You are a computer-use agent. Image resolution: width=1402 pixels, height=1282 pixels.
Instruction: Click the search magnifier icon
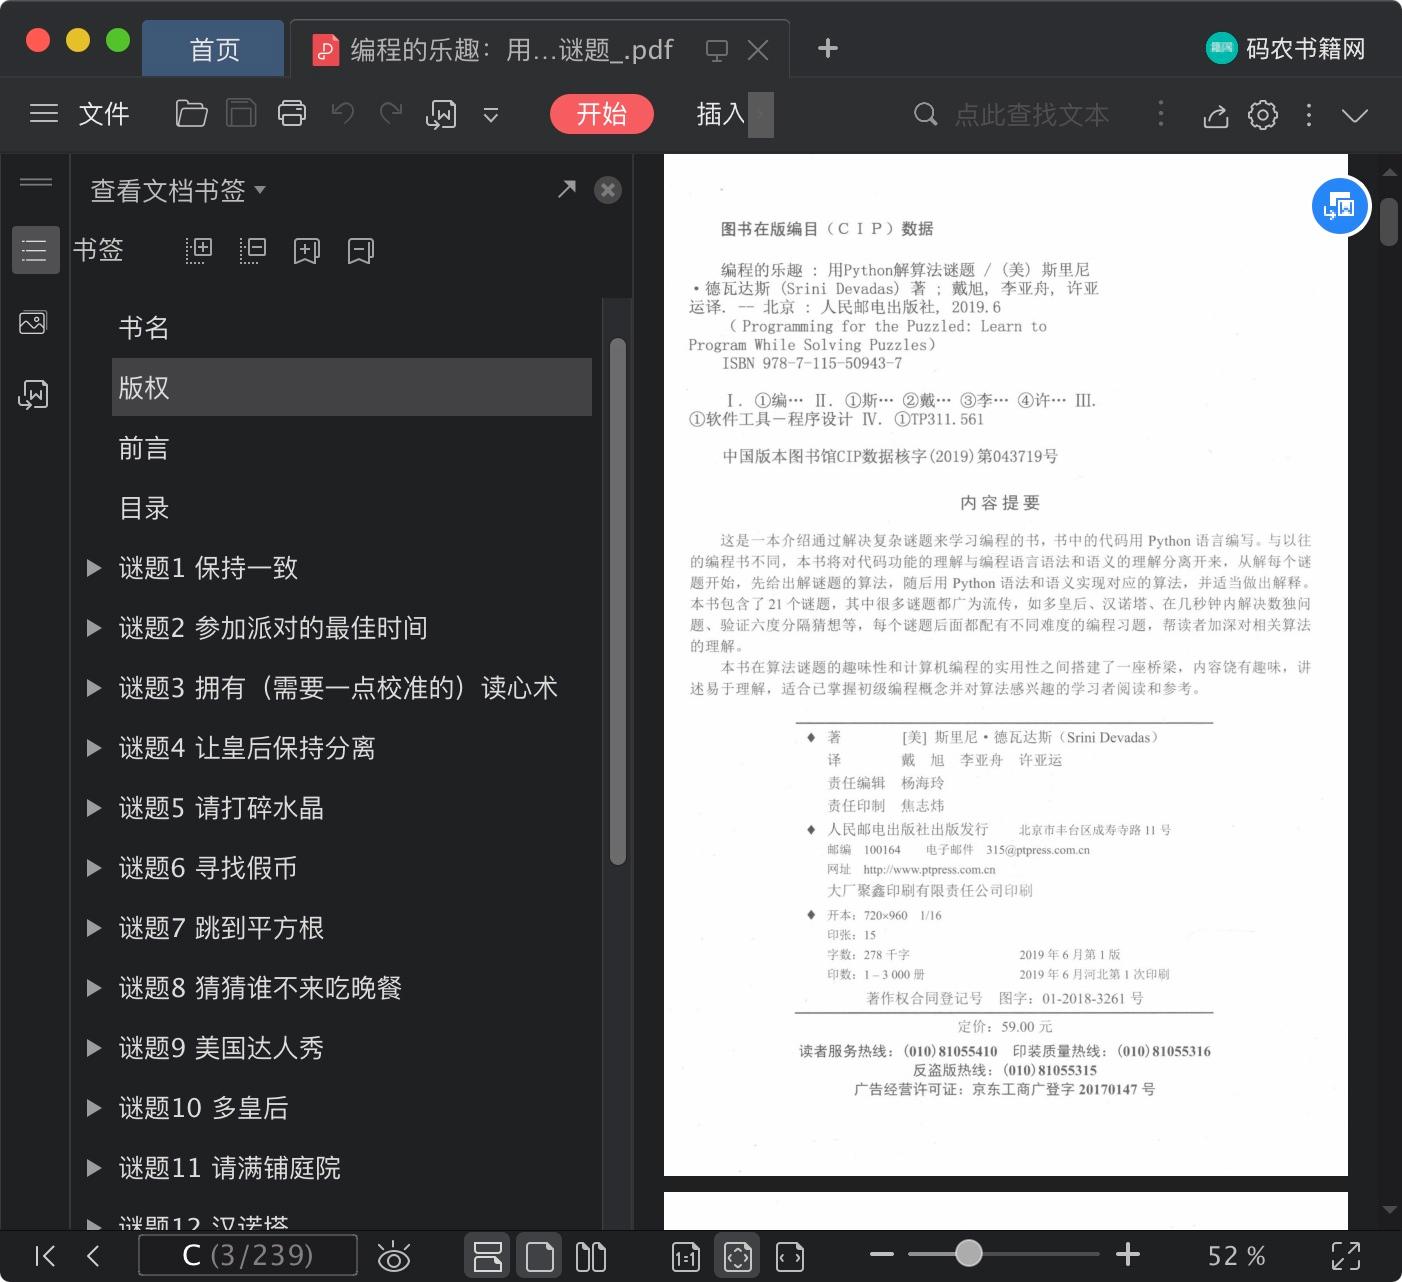[926, 114]
